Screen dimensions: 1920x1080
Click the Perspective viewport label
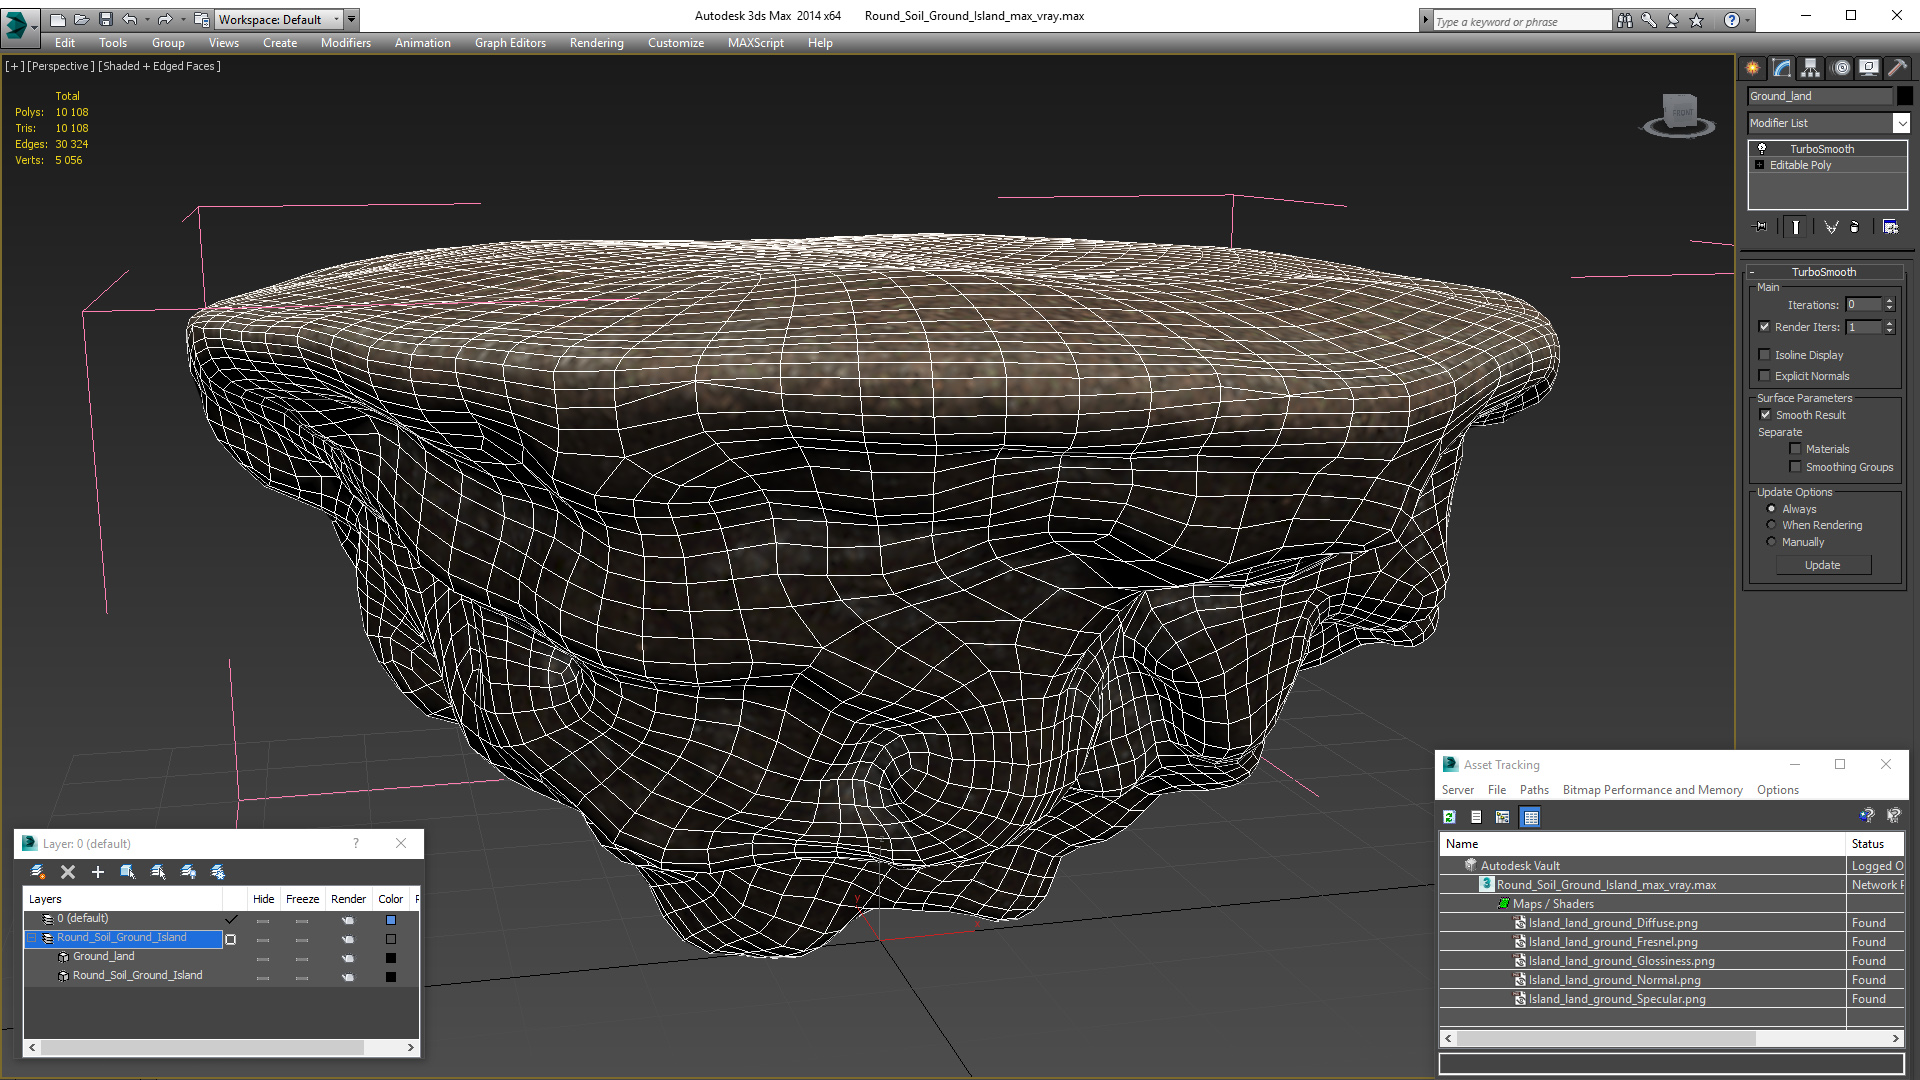[60, 66]
